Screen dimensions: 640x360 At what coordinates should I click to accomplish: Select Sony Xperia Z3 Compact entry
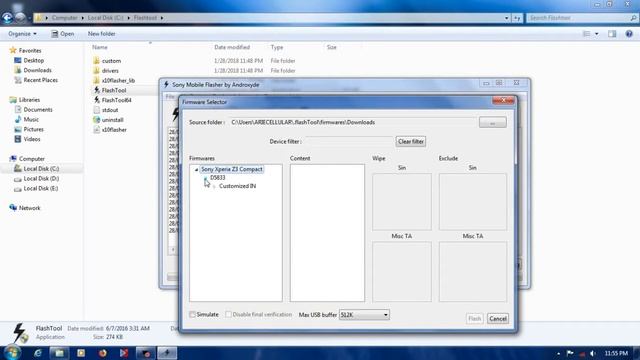click(231, 169)
